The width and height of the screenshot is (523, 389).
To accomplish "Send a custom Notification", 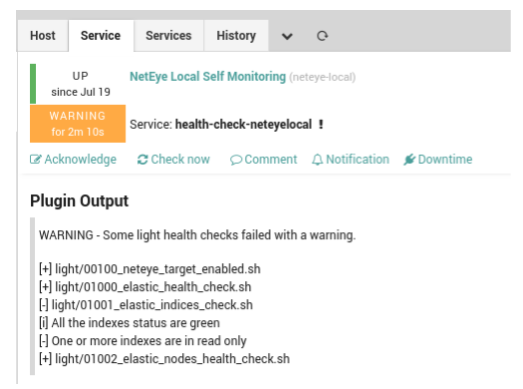I will (x=351, y=159).
